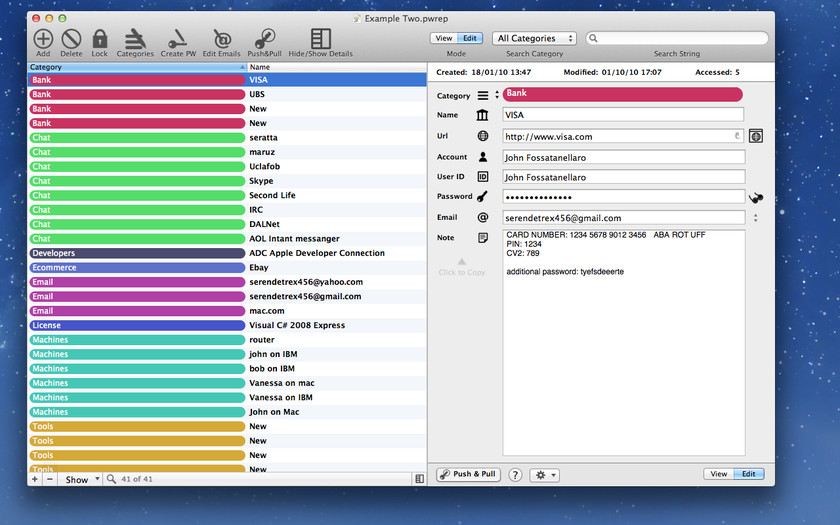Lock the database with Lock icon

(x=100, y=39)
